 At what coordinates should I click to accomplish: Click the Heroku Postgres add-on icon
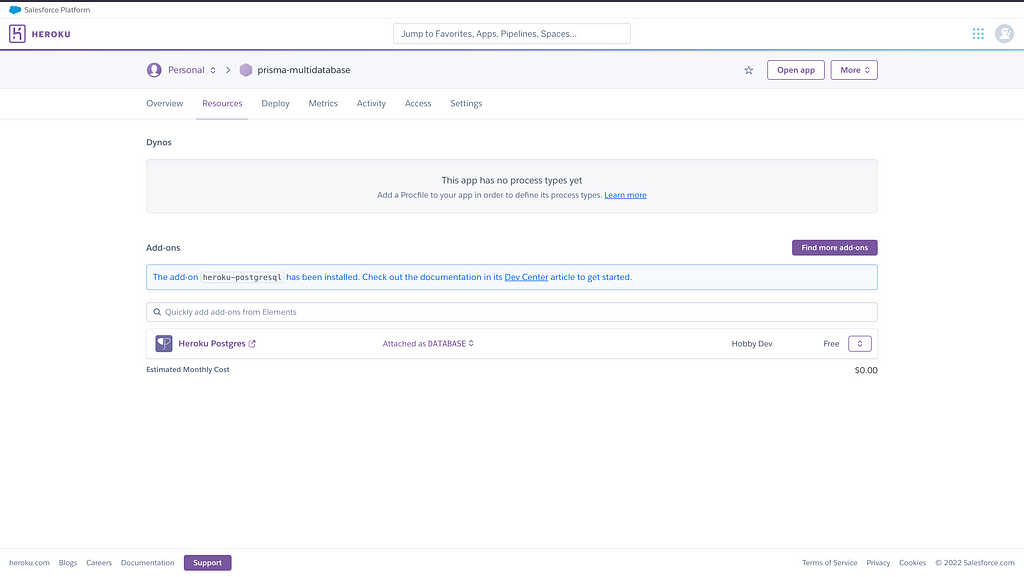pyautogui.click(x=164, y=343)
